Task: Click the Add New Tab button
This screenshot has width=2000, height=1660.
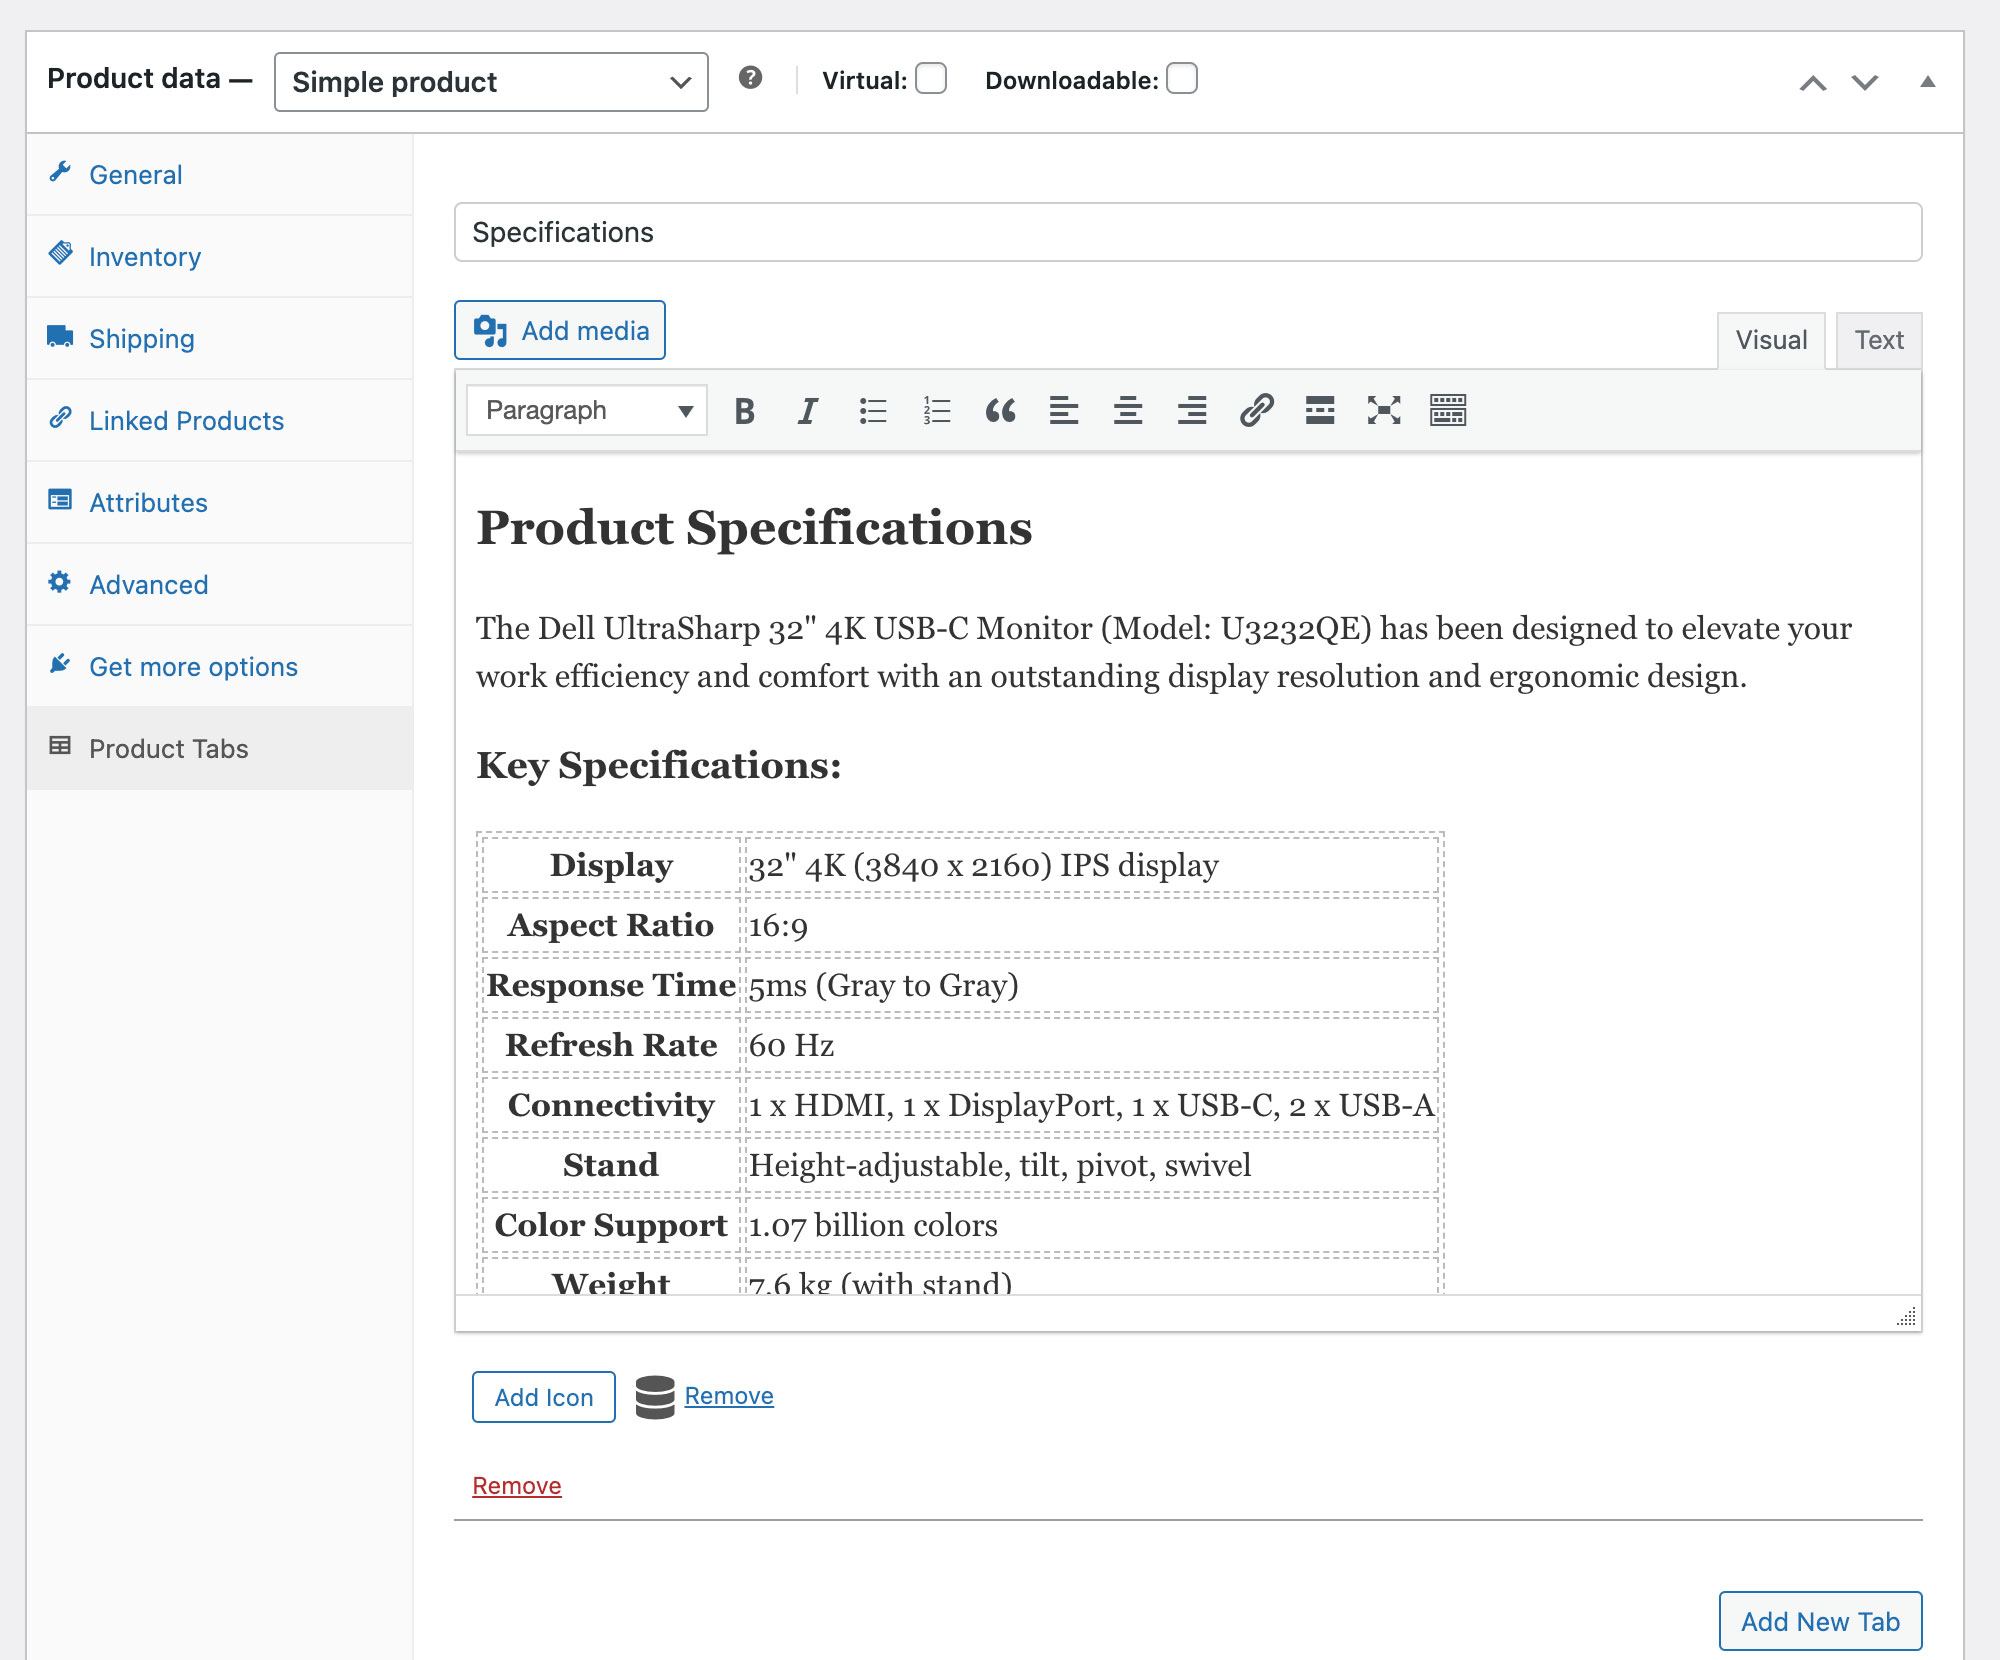Action: pyautogui.click(x=1819, y=1621)
